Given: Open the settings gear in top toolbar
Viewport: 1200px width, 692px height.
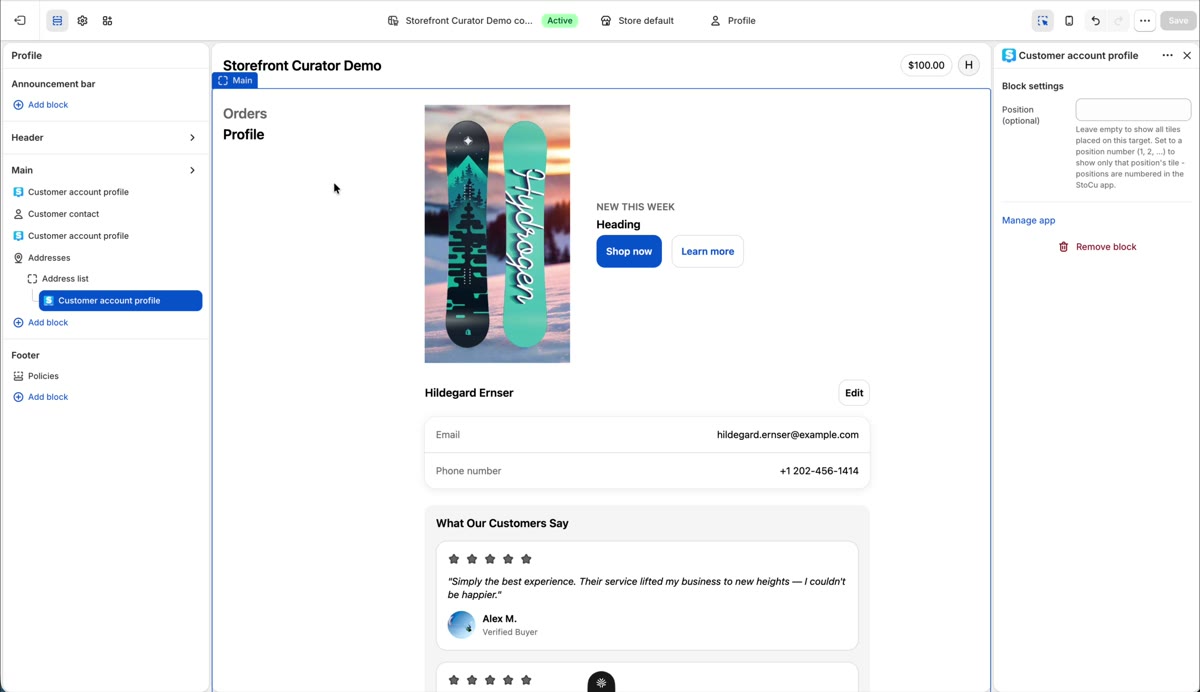Looking at the screenshot, I should point(82,21).
